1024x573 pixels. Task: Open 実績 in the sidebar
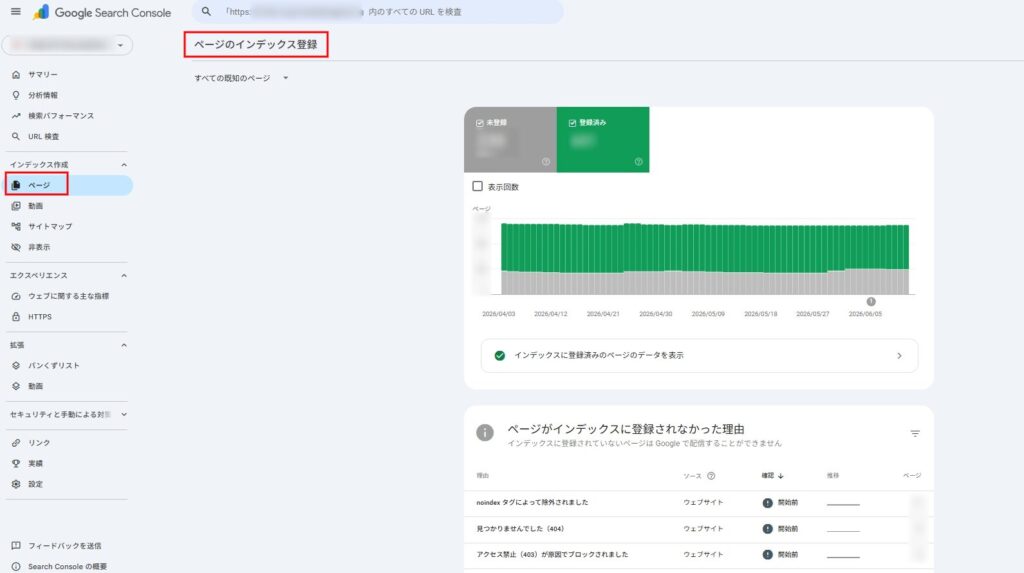tap(35, 463)
